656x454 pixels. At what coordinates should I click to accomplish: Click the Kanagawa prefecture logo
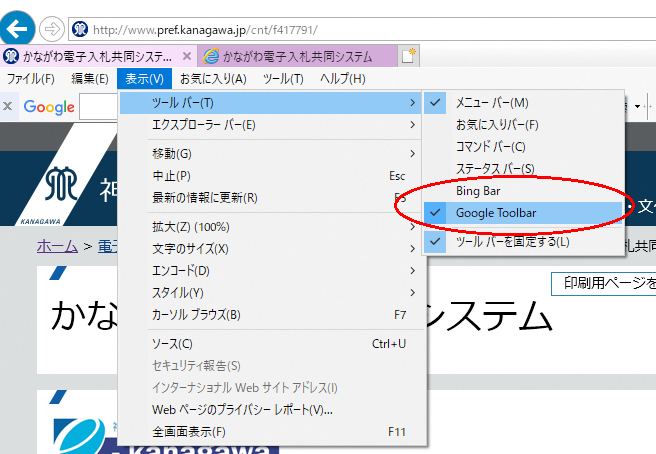click(61, 184)
